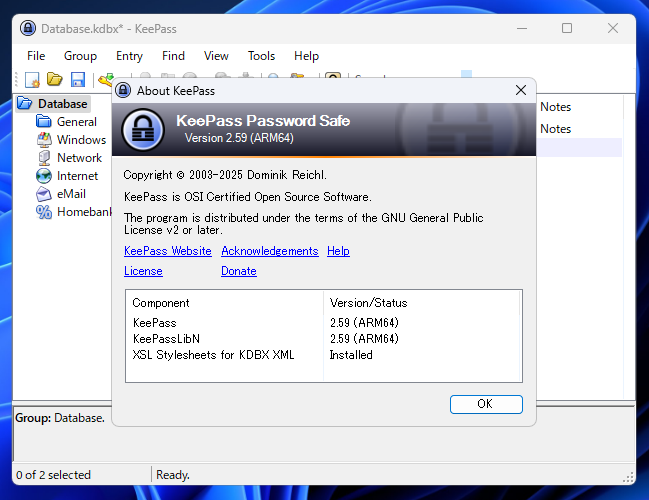Click the Open database folder icon
This screenshot has height=500, width=649.
coord(55,79)
